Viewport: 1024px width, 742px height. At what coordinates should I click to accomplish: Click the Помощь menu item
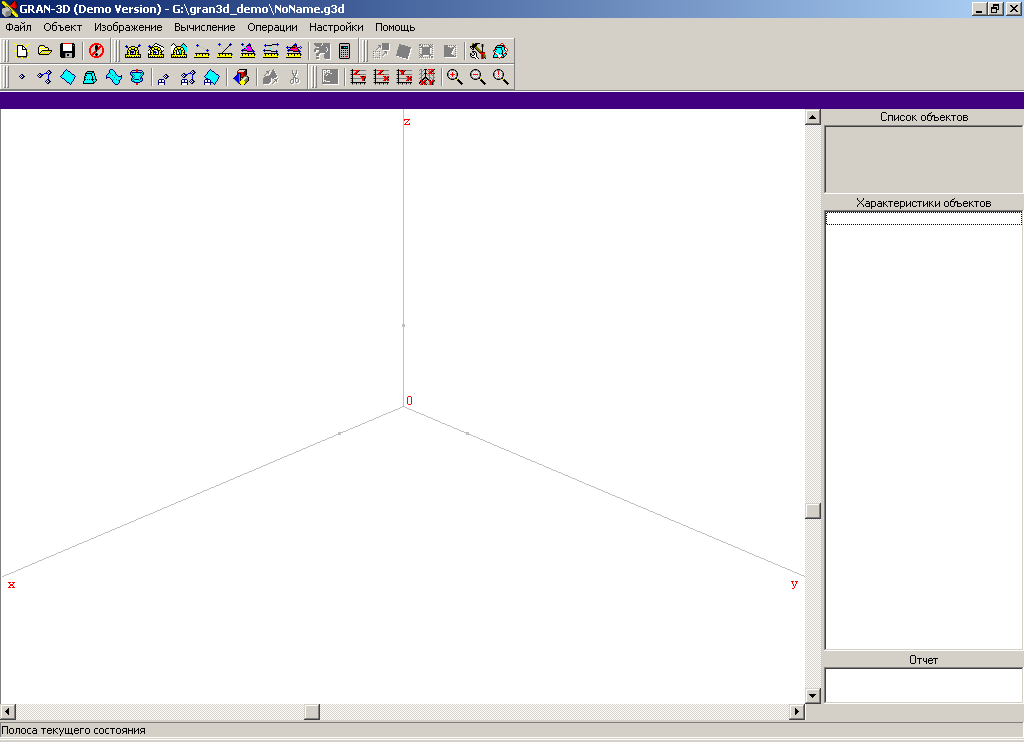395,27
